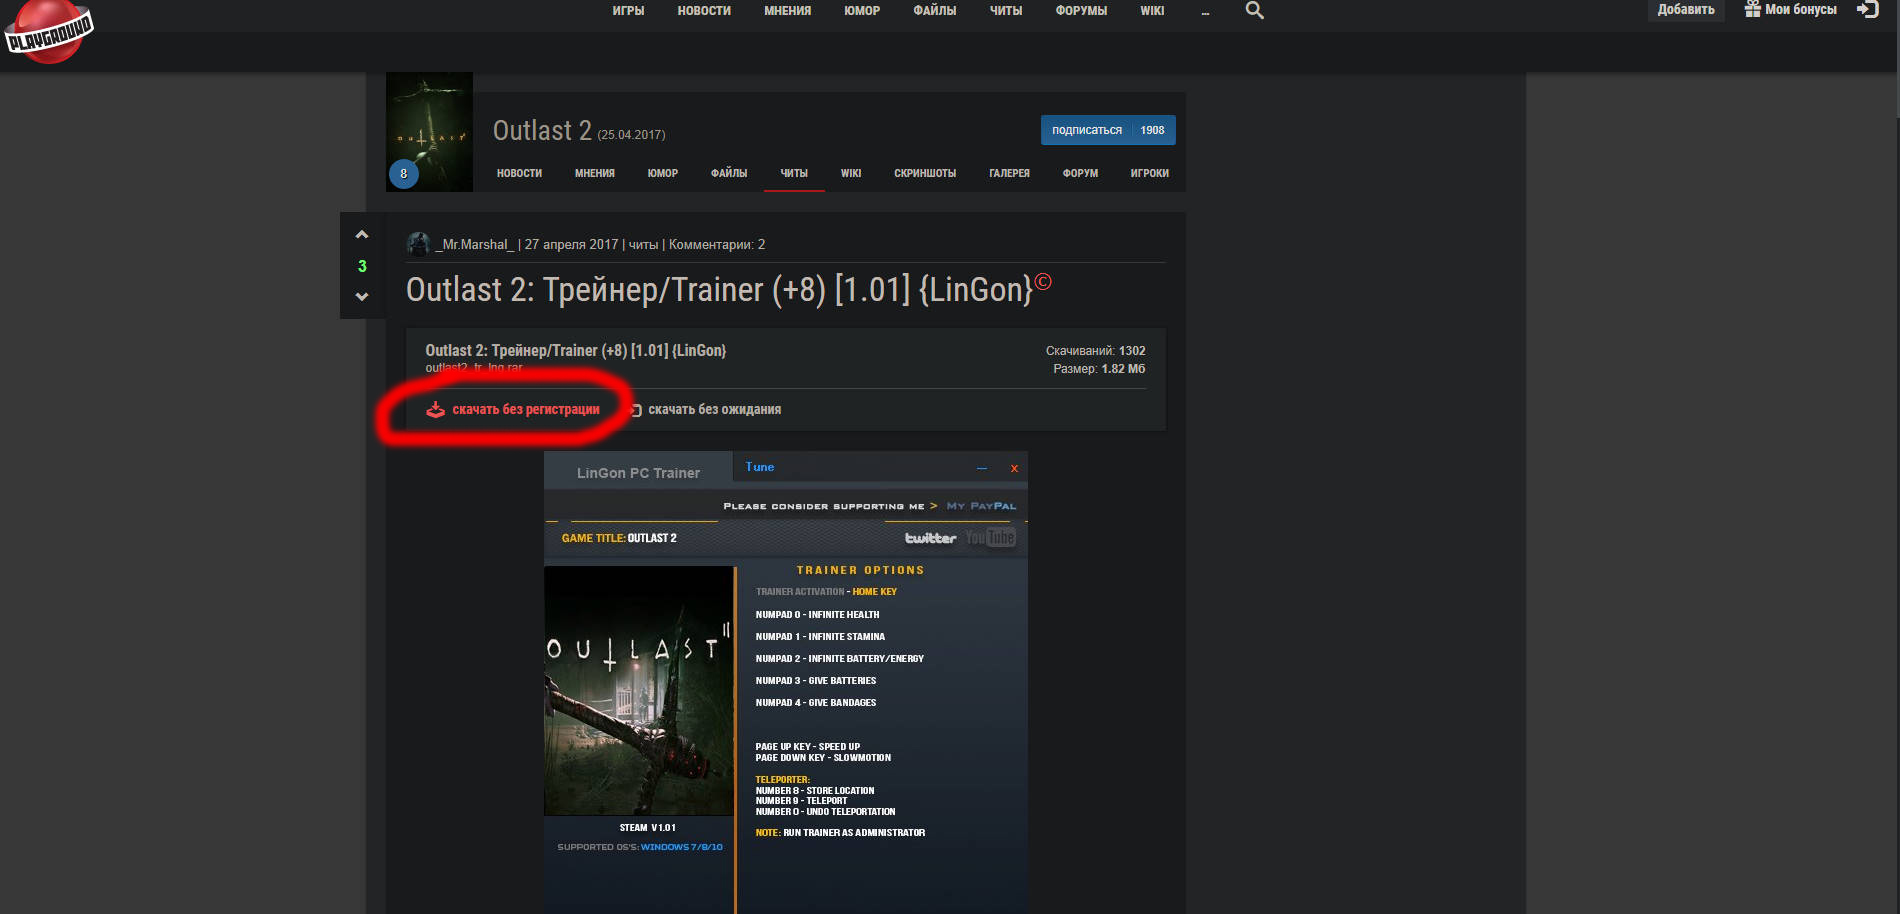Click the читы category link in post meta
Viewport: 1900px width, 914px height.
click(643, 244)
